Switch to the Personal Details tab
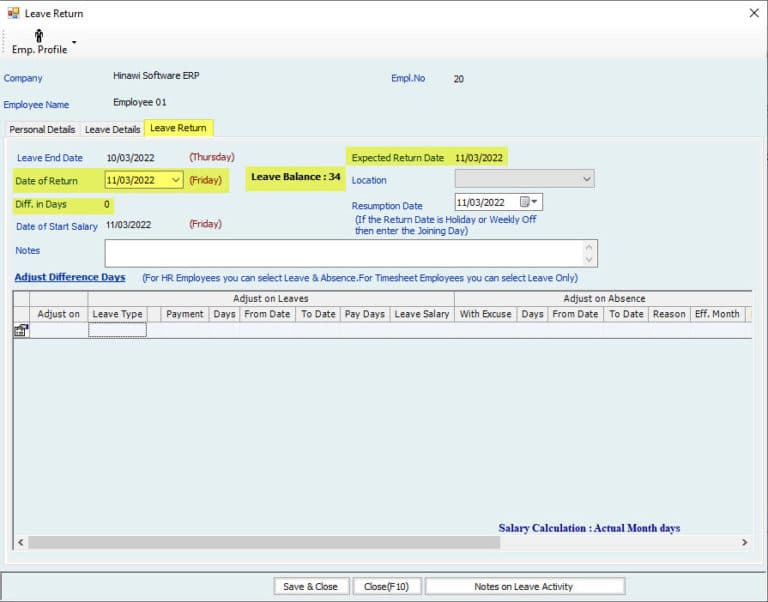 click(42, 129)
